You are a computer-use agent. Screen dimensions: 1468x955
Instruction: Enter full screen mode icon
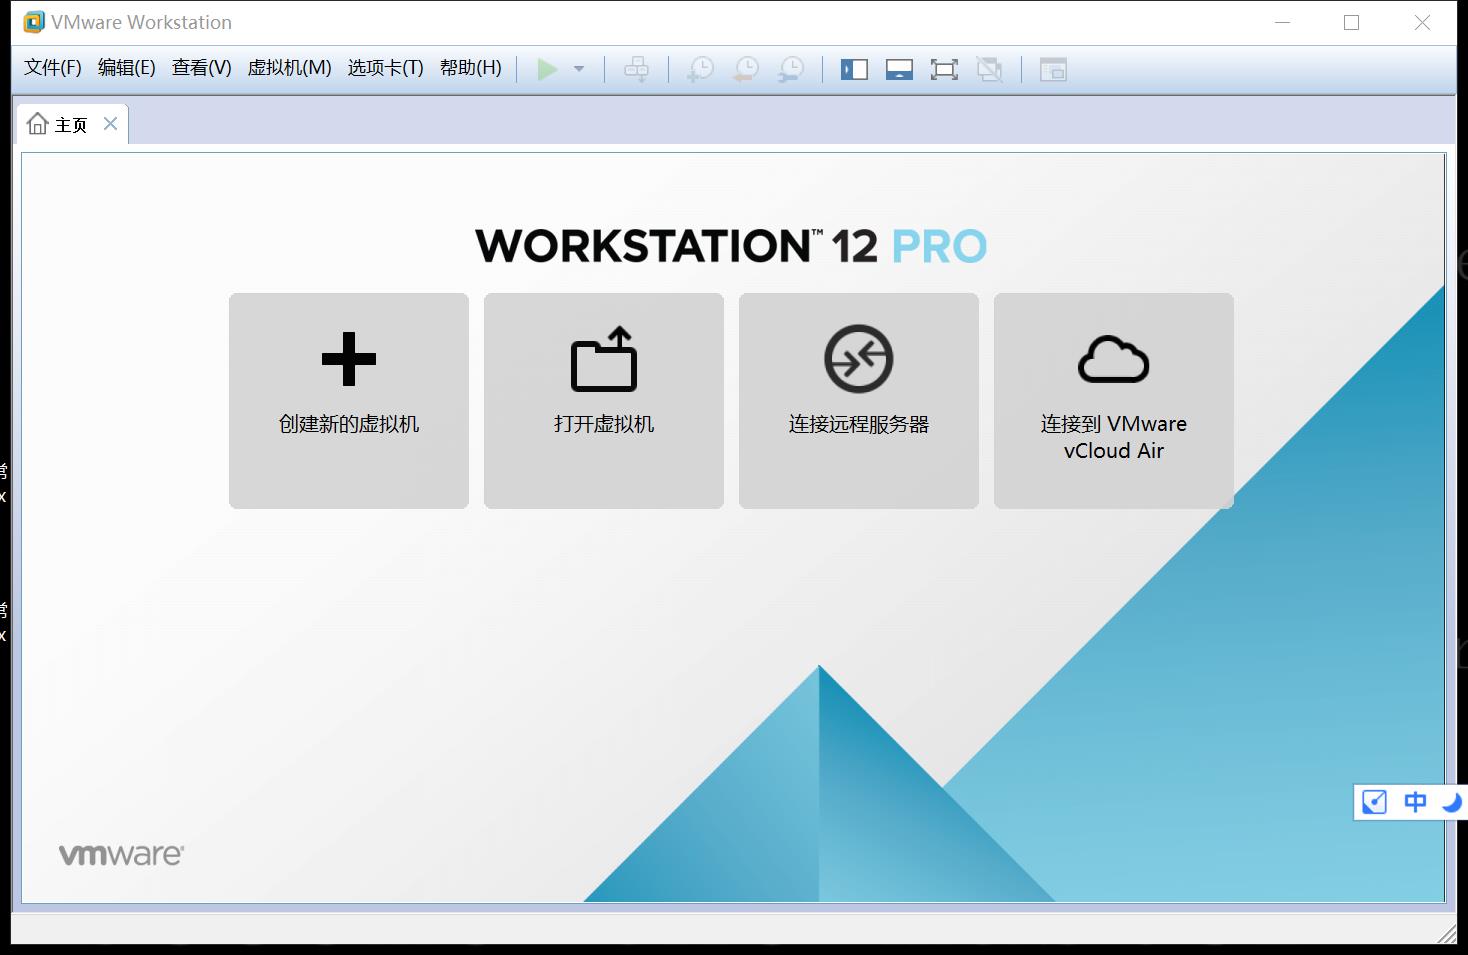point(944,69)
